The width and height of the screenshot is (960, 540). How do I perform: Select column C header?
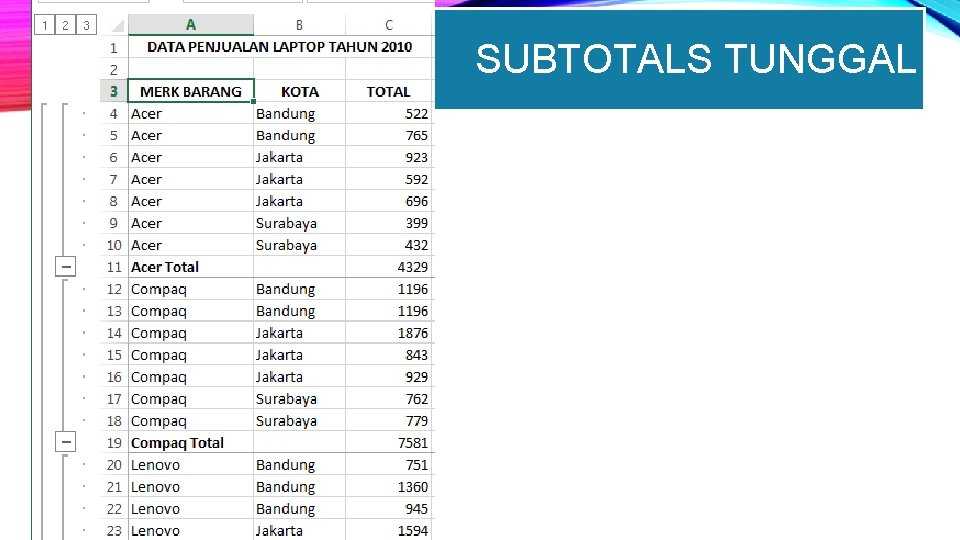pos(389,25)
